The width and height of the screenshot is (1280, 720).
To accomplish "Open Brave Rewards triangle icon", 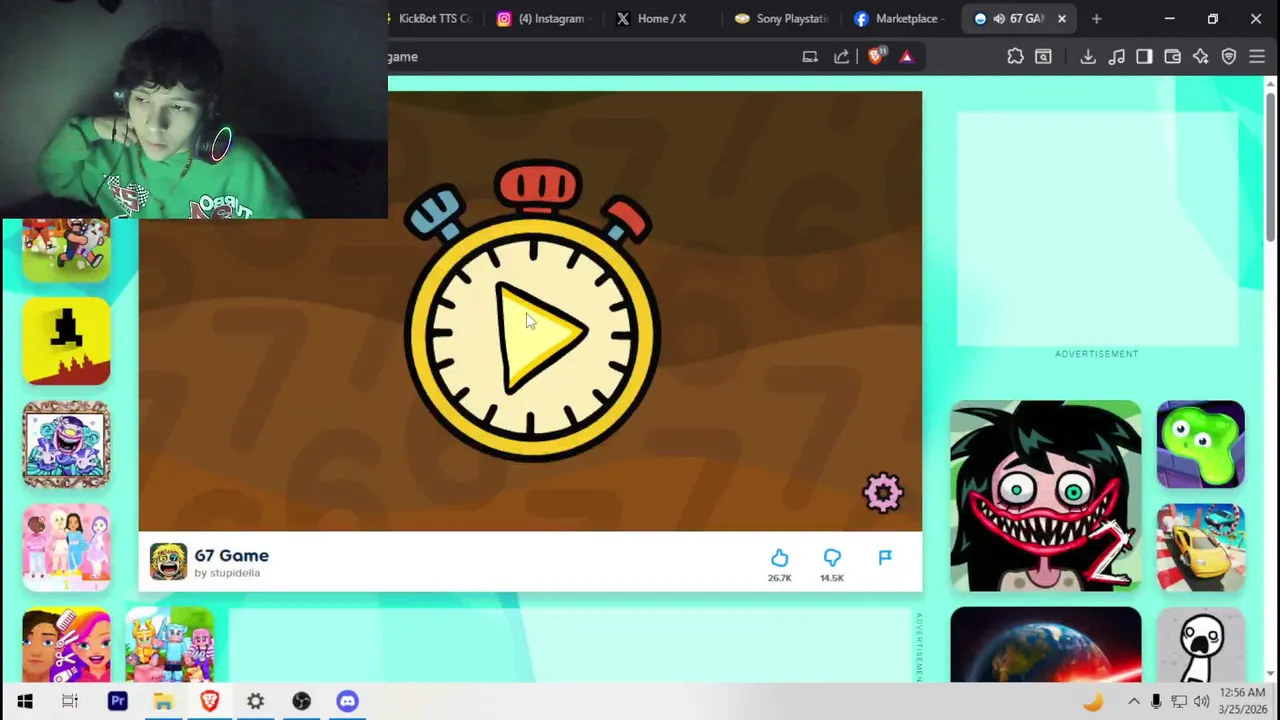I will [906, 57].
